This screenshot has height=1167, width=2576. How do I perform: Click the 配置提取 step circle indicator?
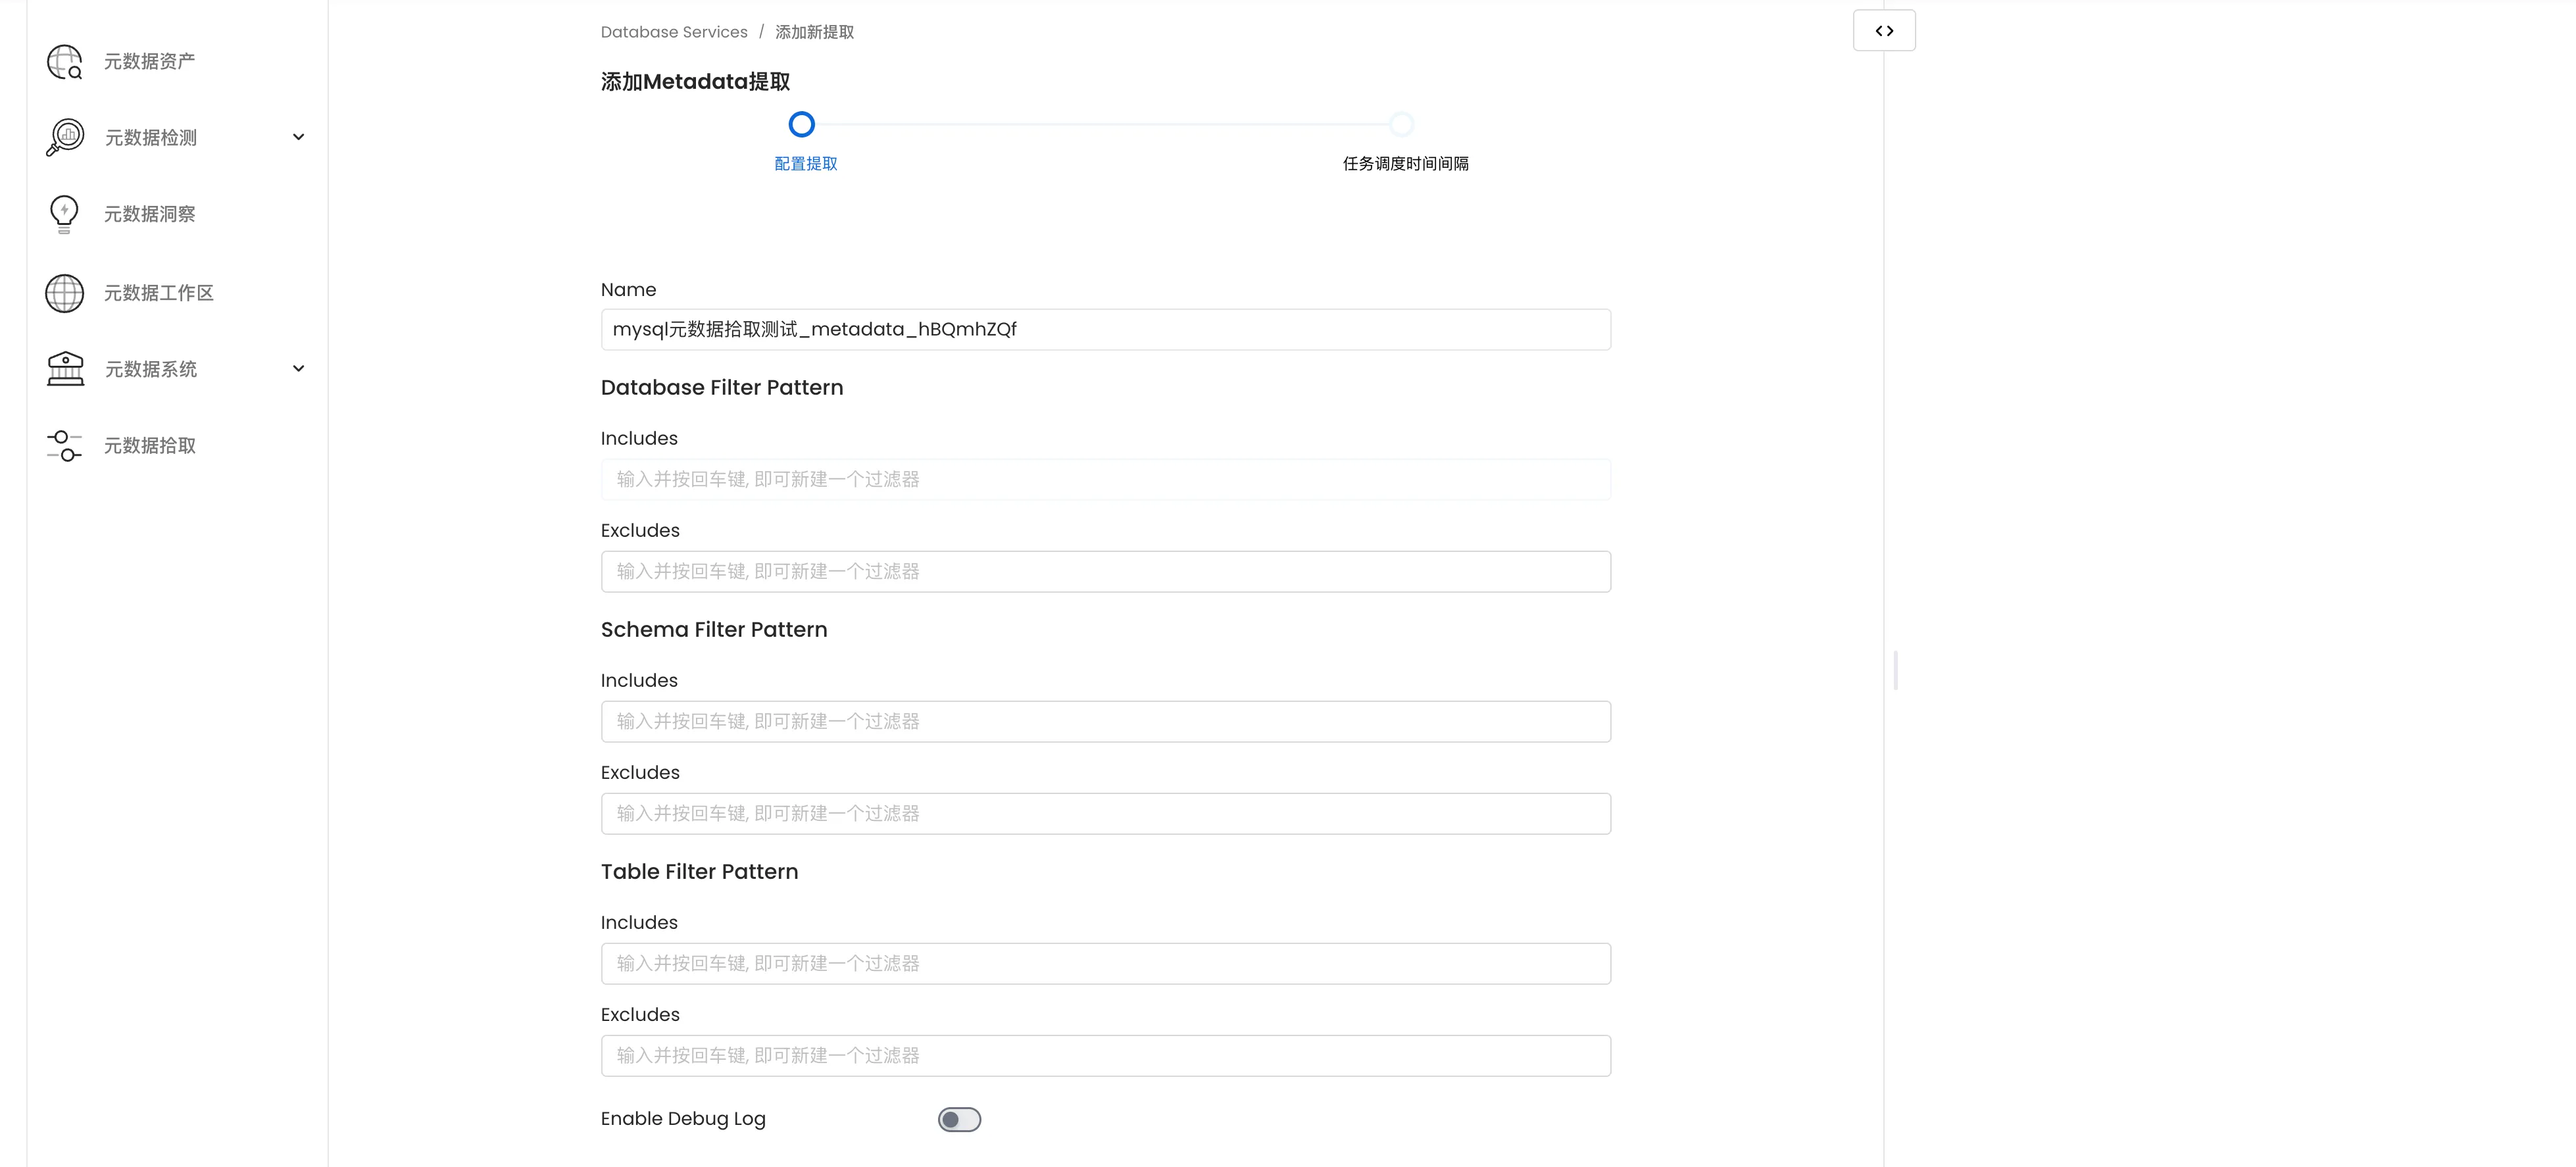801,125
